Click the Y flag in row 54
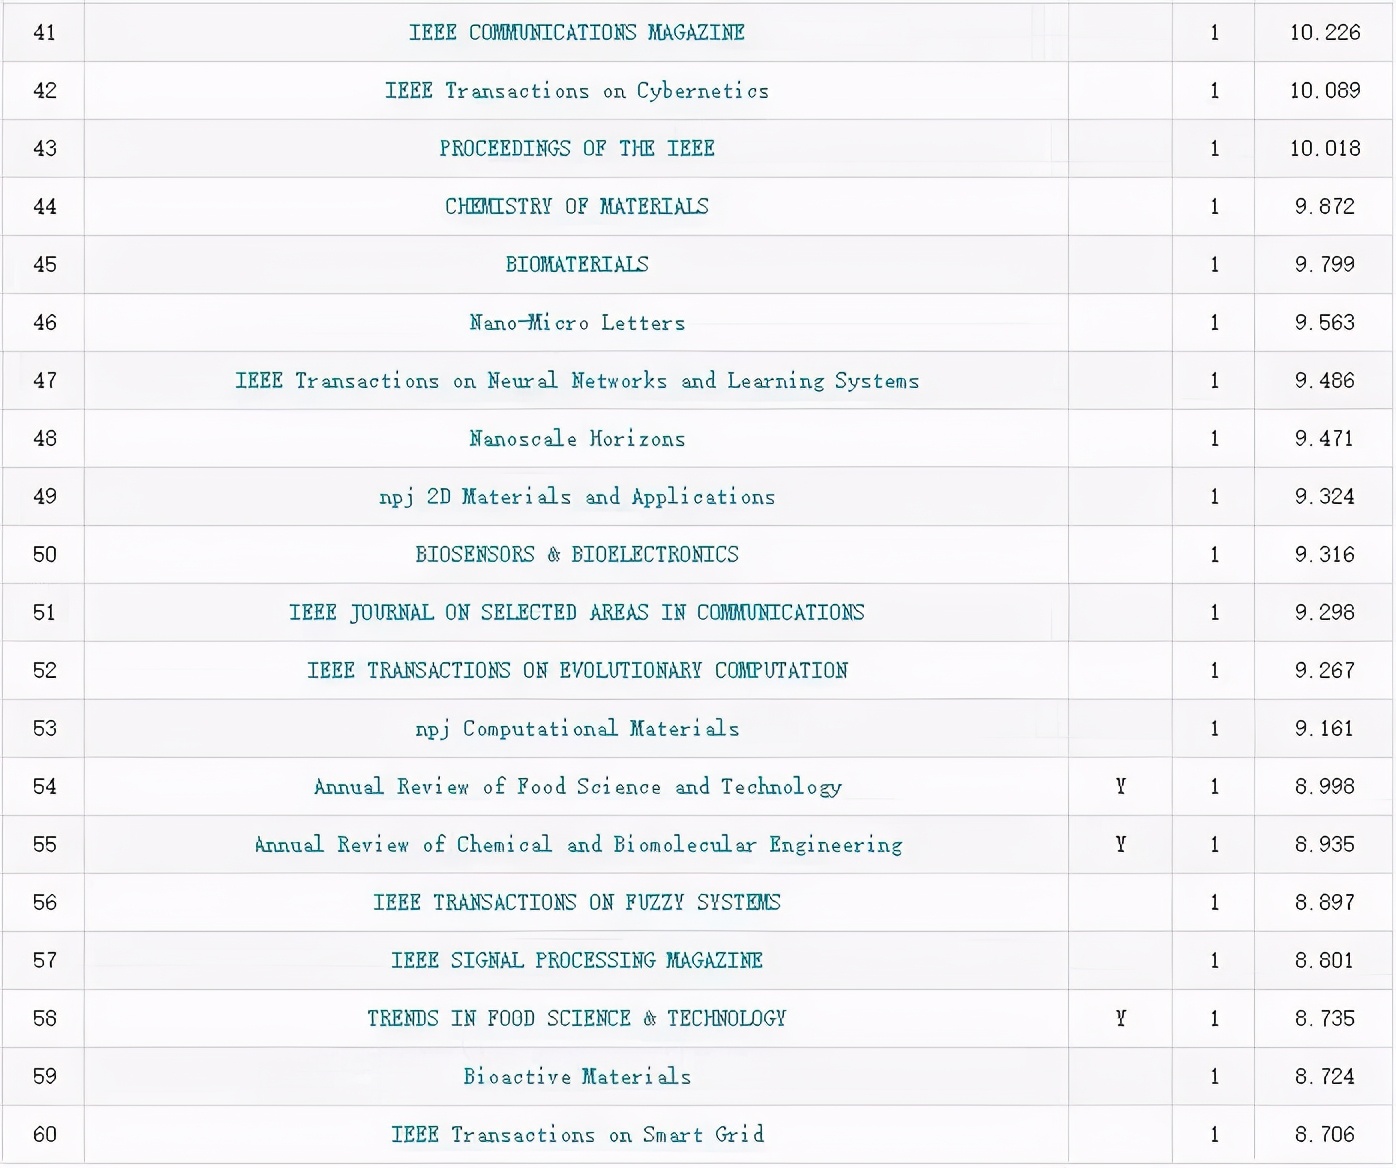 pyautogui.click(x=1121, y=786)
